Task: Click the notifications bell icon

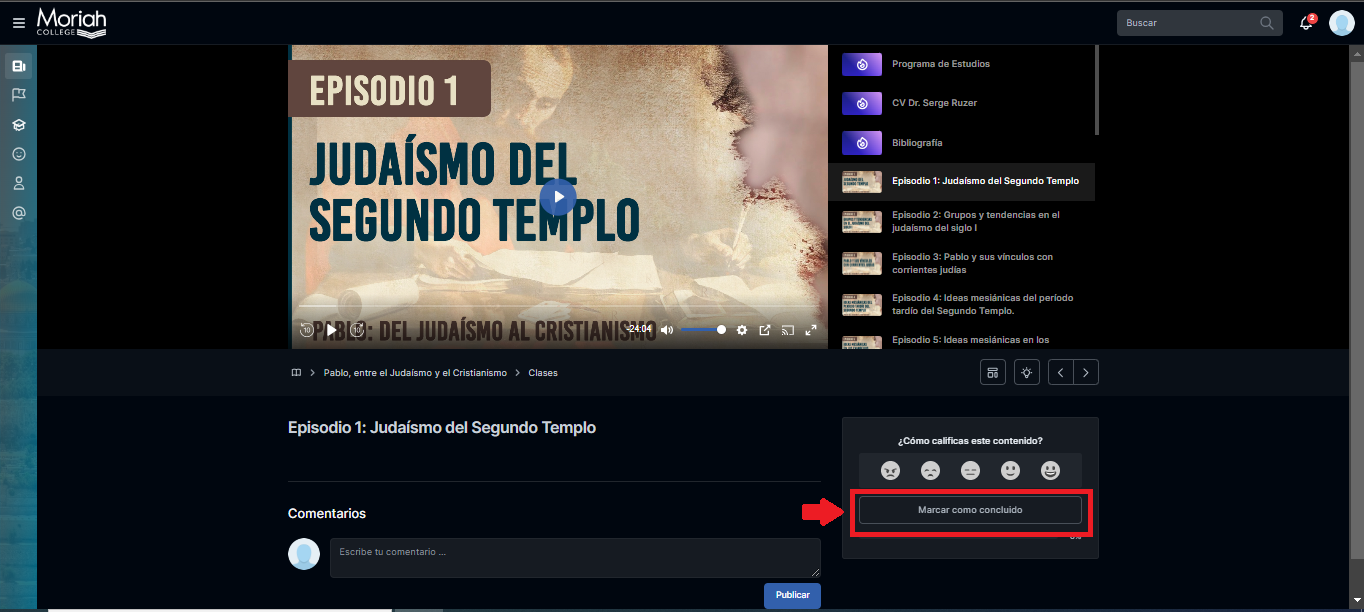Action: click(x=1306, y=23)
